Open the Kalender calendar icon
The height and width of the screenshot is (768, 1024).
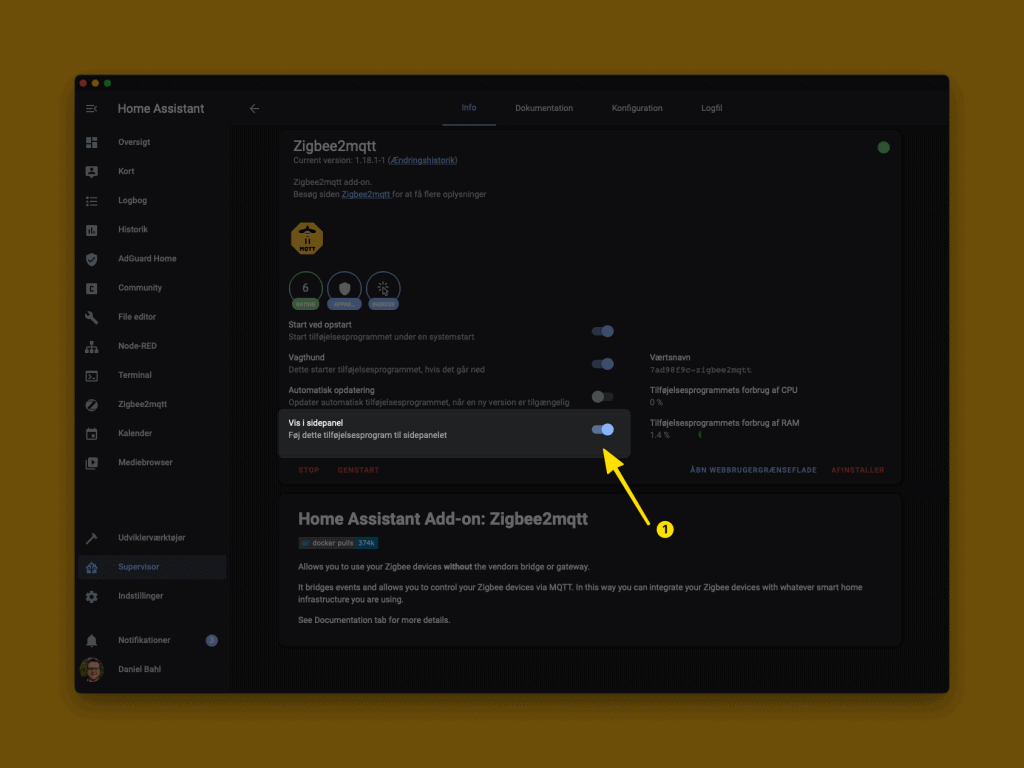[x=91, y=434]
